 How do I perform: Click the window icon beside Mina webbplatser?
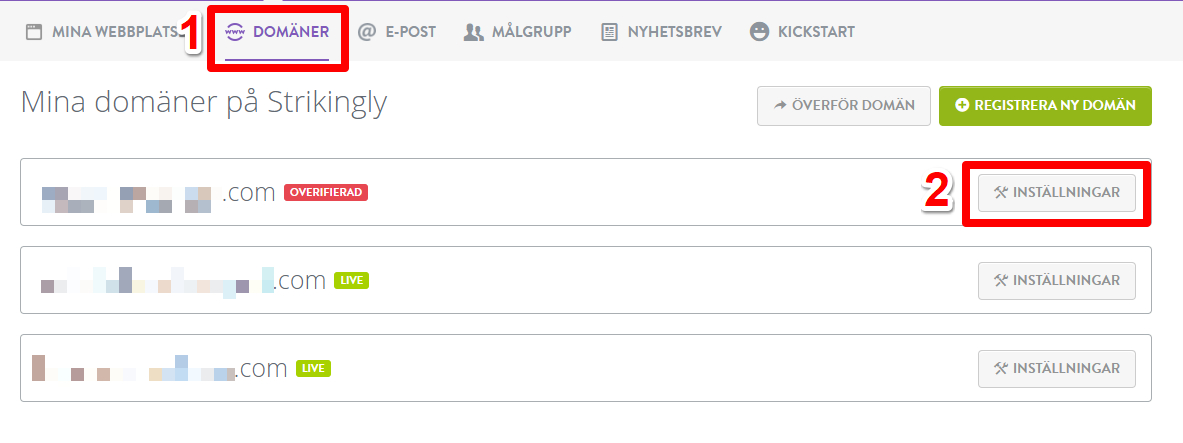(34, 32)
